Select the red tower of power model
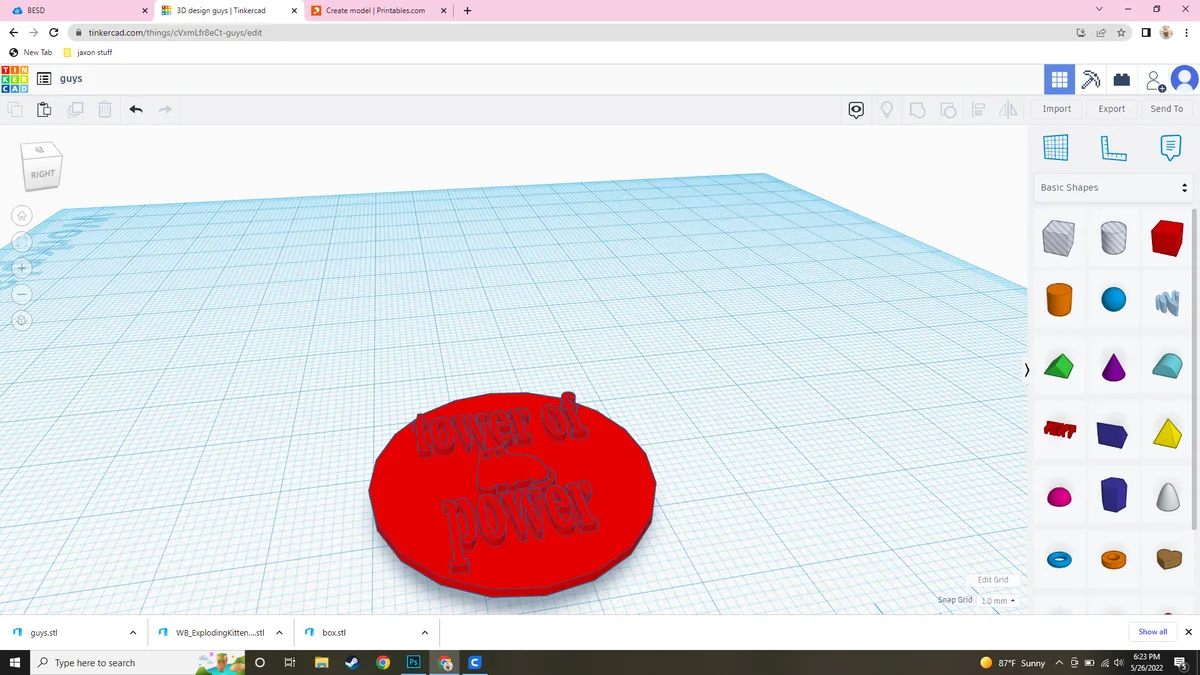The height and width of the screenshot is (675, 1200). tap(512, 494)
